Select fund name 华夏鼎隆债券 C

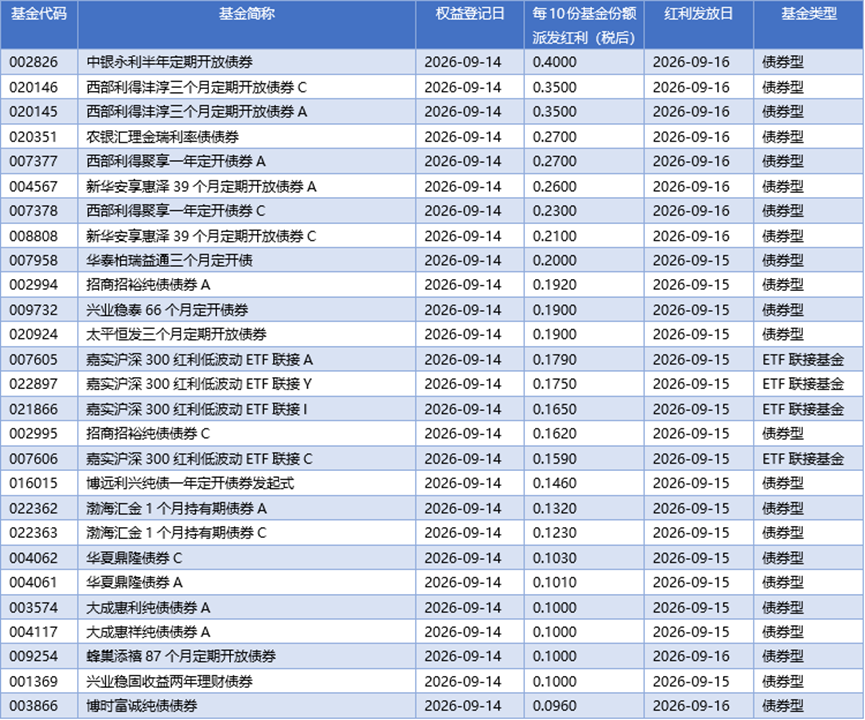coord(134,558)
